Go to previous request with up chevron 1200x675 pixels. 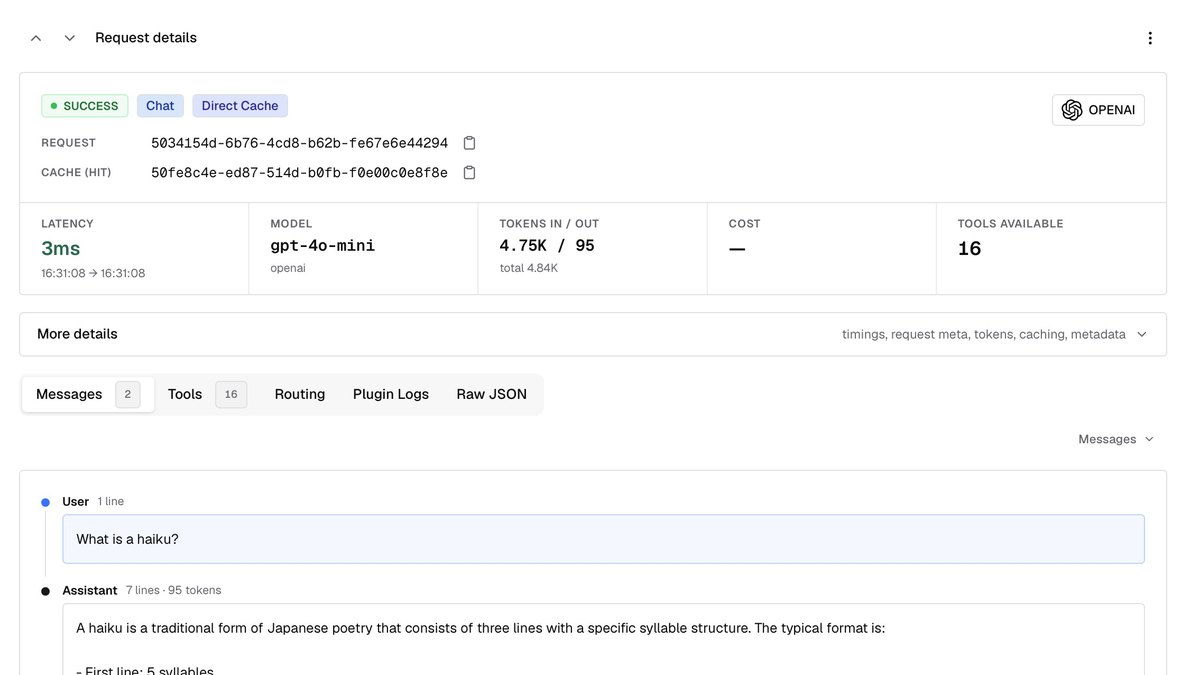coord(36,38)
